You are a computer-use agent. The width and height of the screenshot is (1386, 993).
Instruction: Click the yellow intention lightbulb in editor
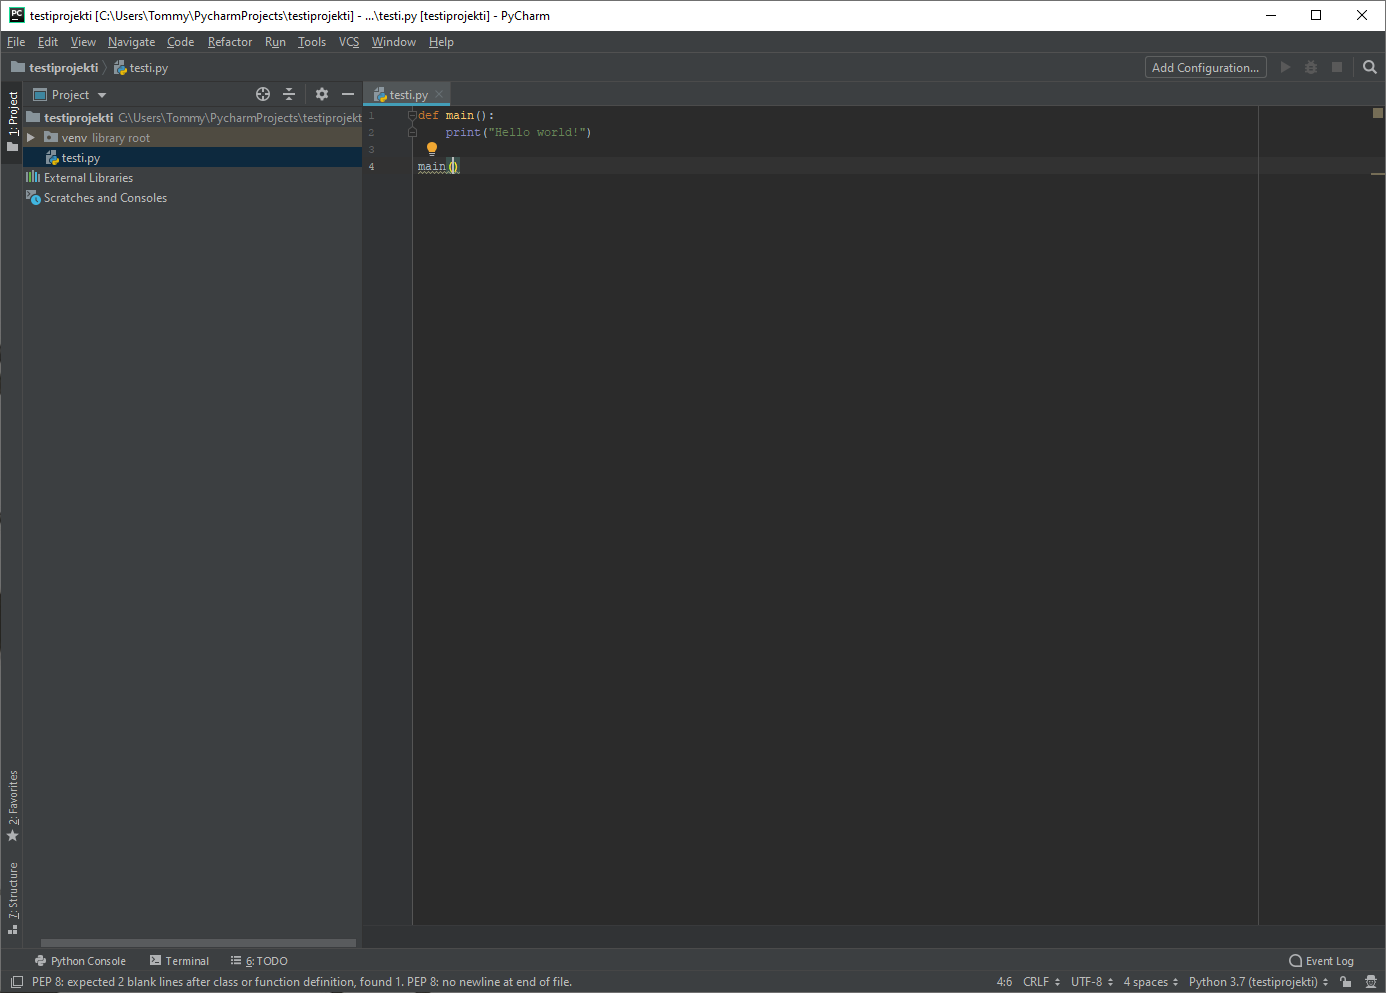[x=432, y=148]
